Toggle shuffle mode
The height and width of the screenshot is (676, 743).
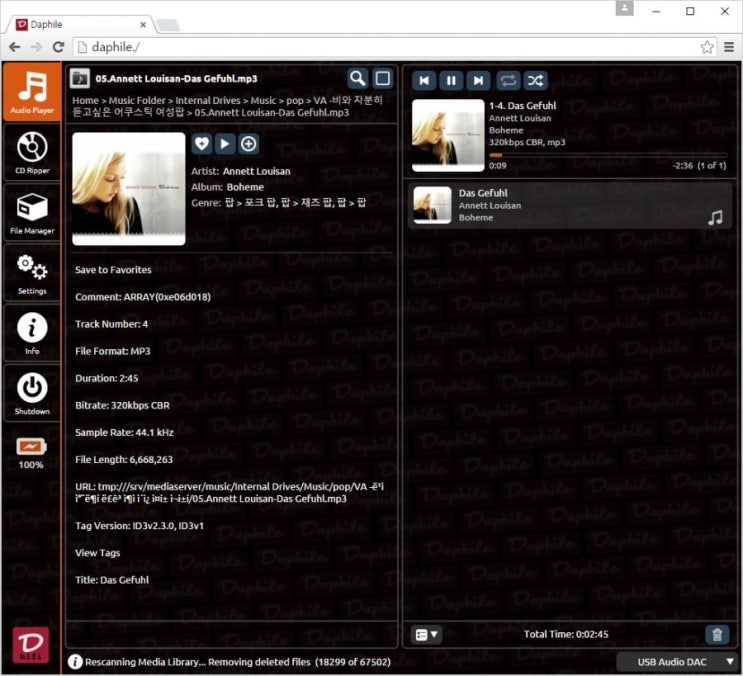pyautogui.click(x=536, y=80)
